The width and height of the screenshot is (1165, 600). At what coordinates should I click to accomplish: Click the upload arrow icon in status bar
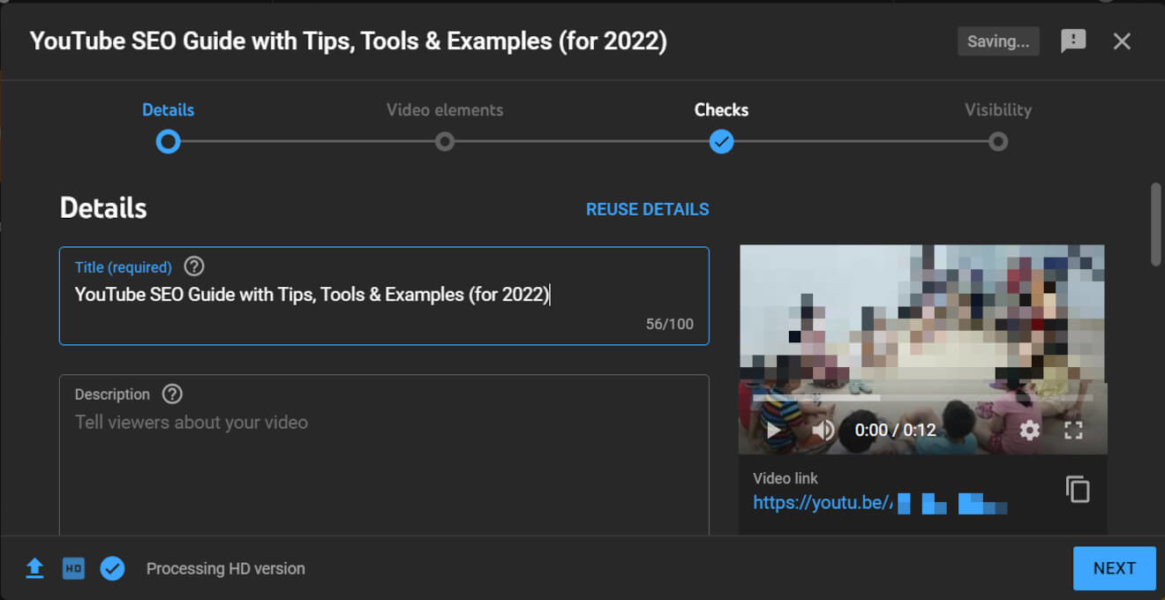click(x=34, y=568)
